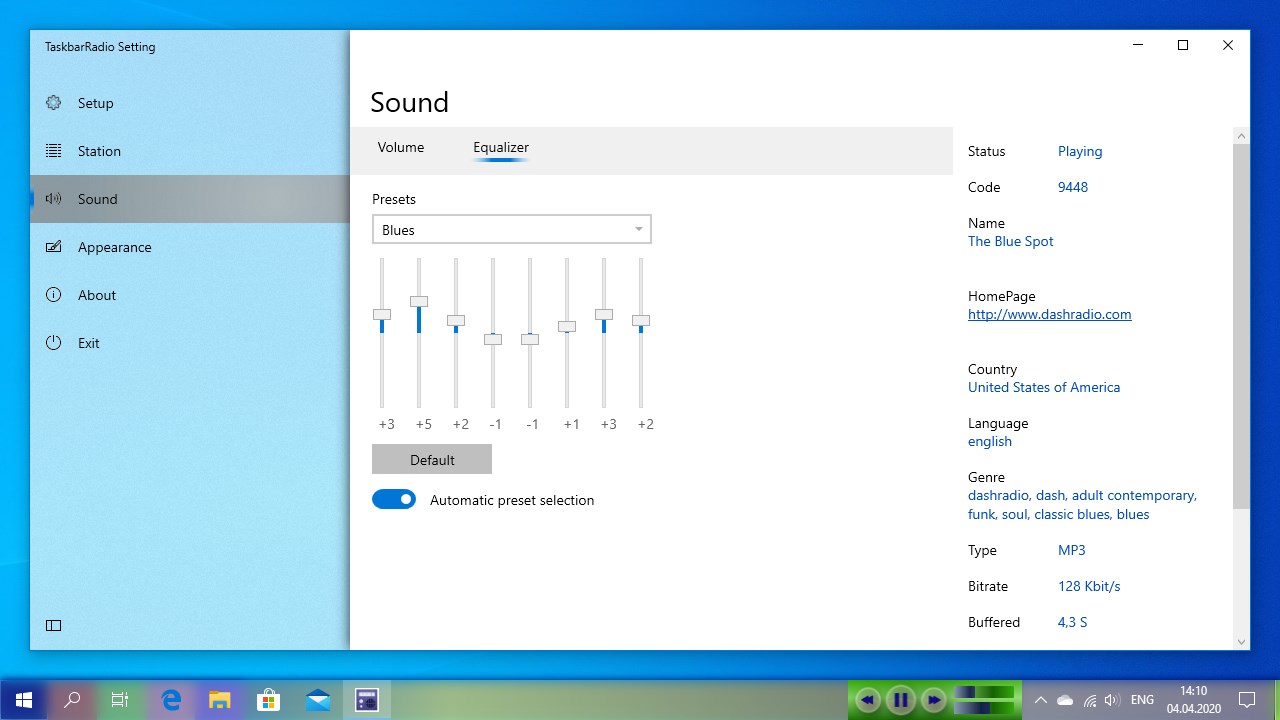Image resolution: width=1280 pixels, height=720 pixels.
Task: Select the Sound section in the sidebar
Action: pyautogui.click(x=190, y=199)
